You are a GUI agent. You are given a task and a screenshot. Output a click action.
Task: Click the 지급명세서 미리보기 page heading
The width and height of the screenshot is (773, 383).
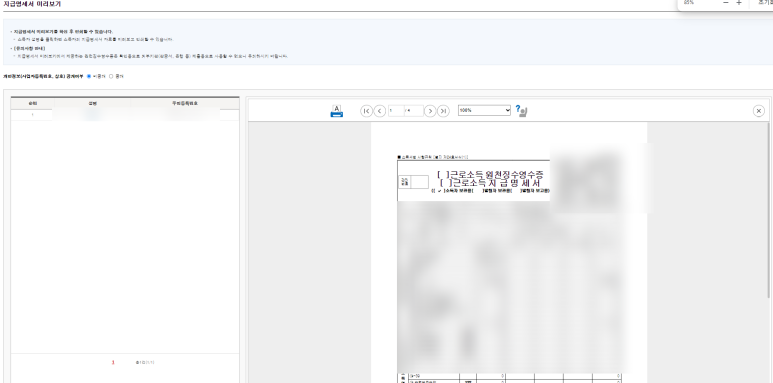(x=32, y=4)
